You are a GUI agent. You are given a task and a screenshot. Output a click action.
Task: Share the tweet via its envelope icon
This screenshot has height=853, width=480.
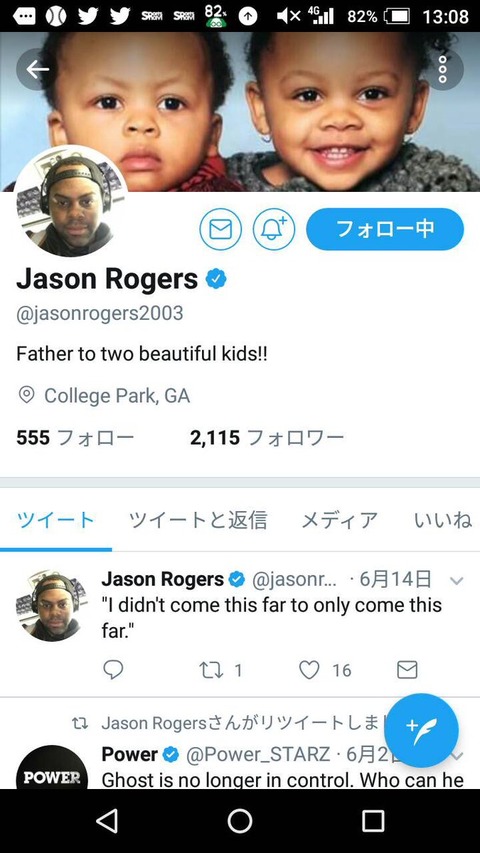click(407, 670)
